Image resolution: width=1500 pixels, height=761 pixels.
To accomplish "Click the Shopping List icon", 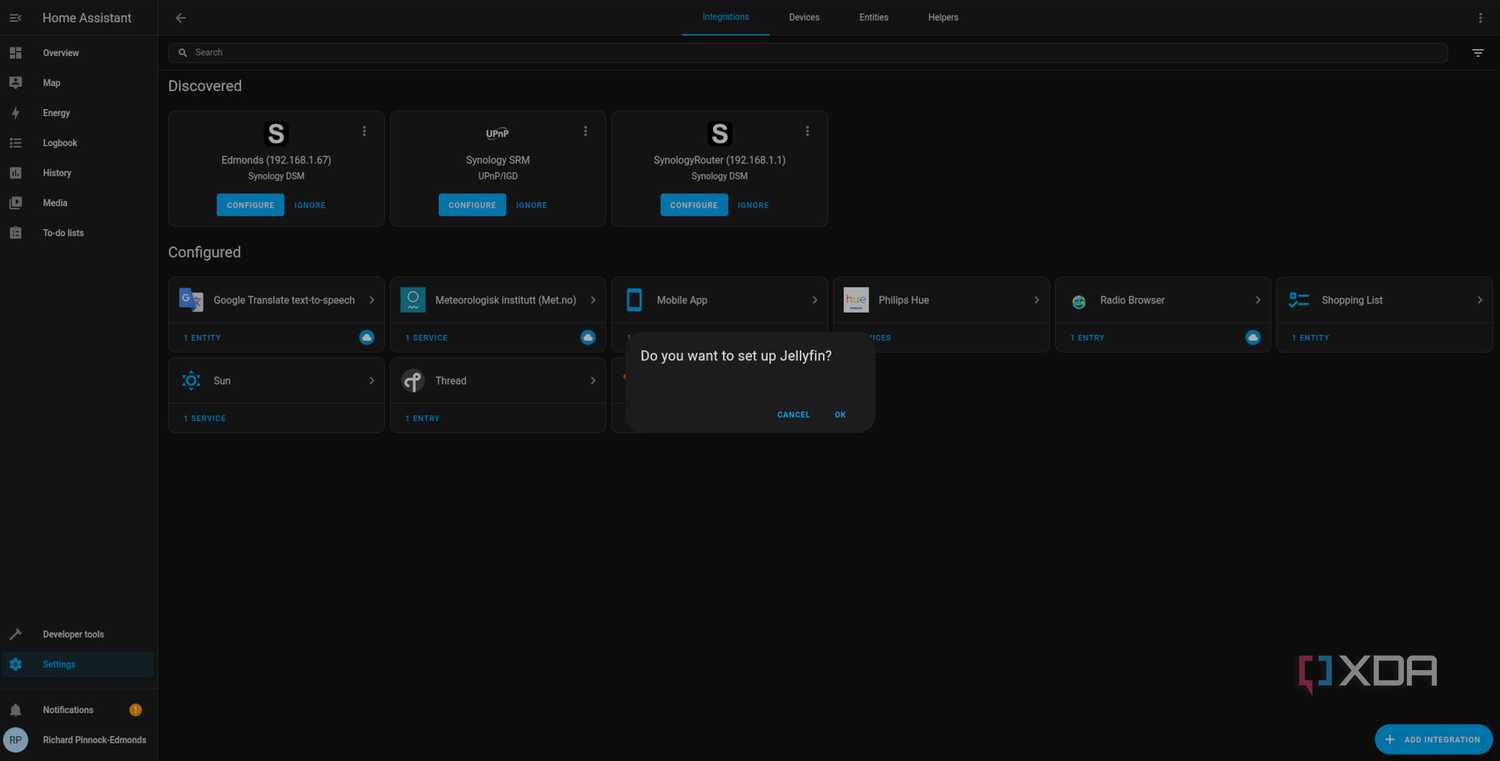I will 1299,300.
